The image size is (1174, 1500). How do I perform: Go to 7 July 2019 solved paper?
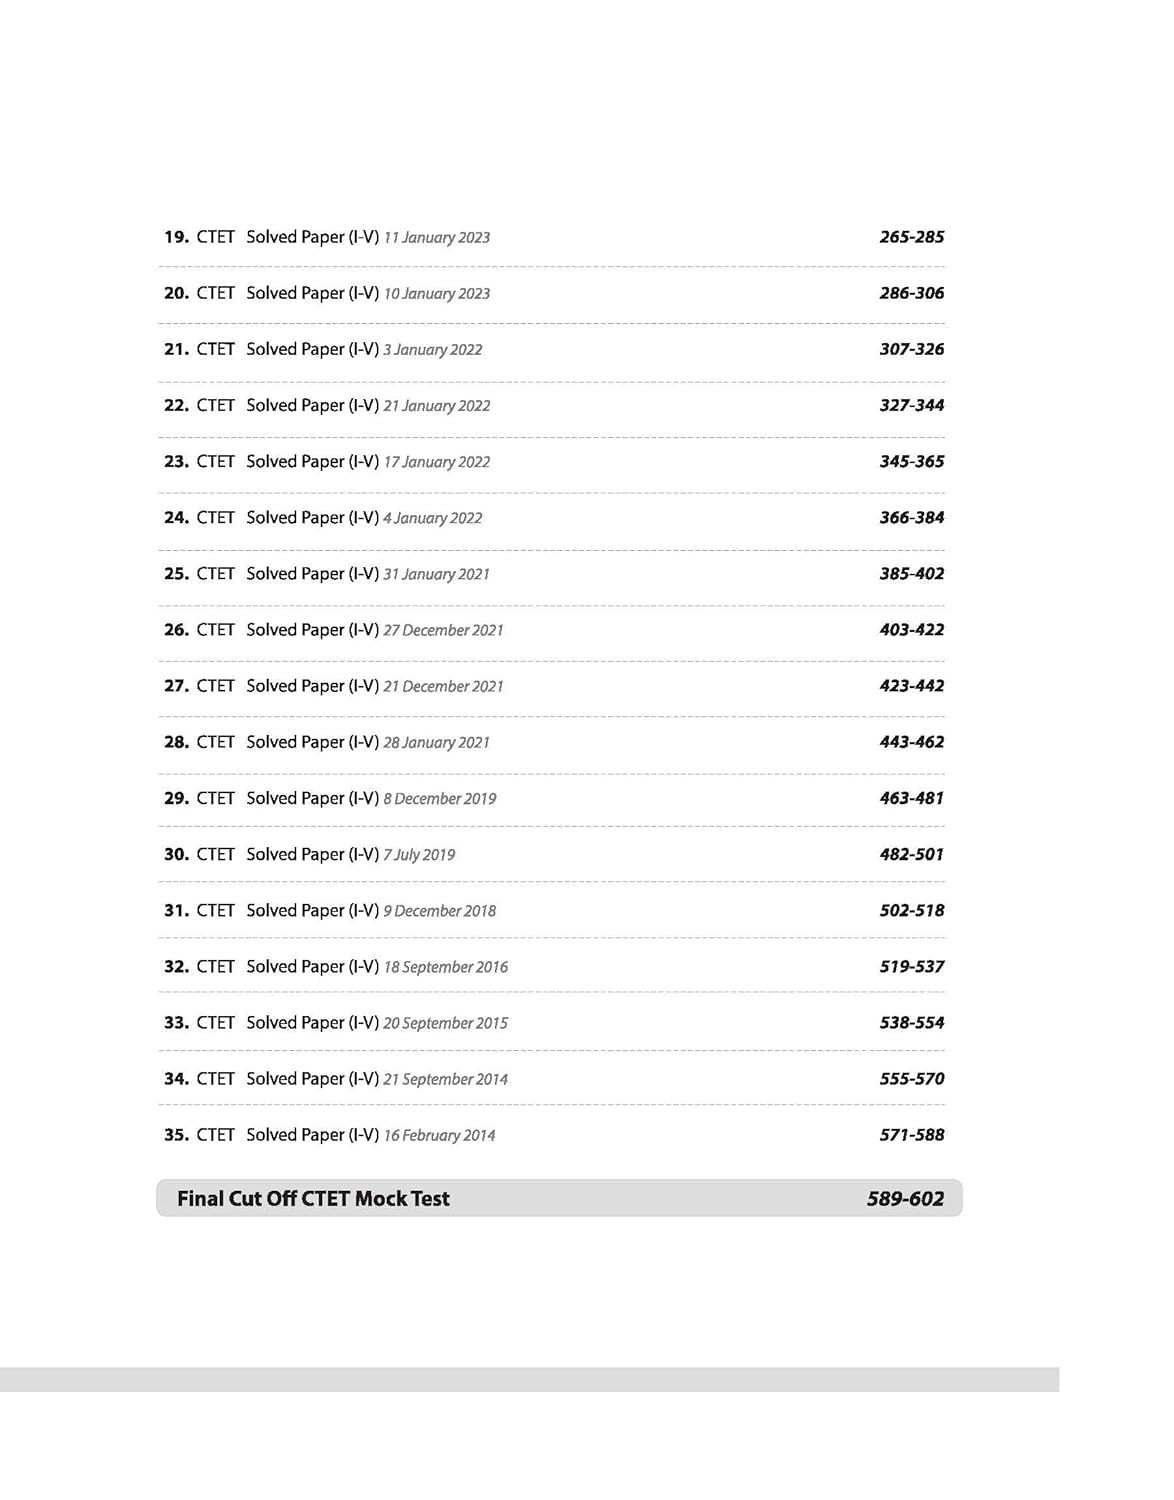(x=553, y=855)
